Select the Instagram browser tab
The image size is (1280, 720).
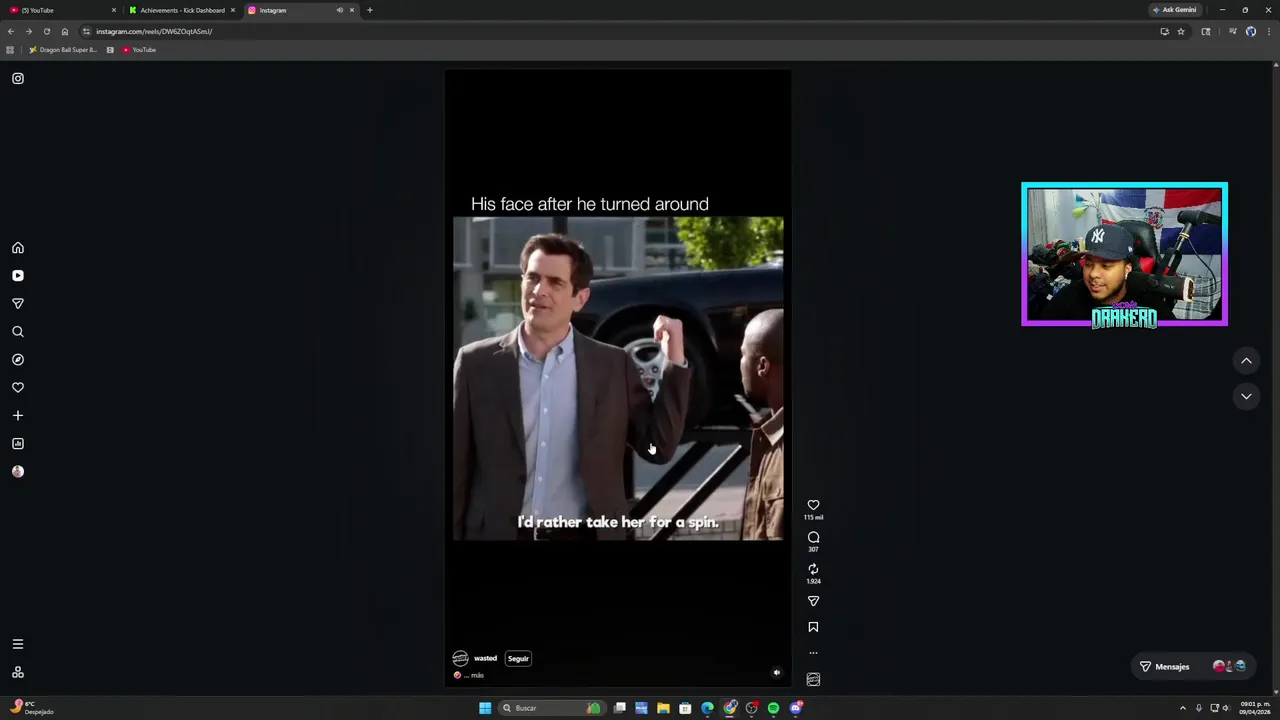pos(300,10)
